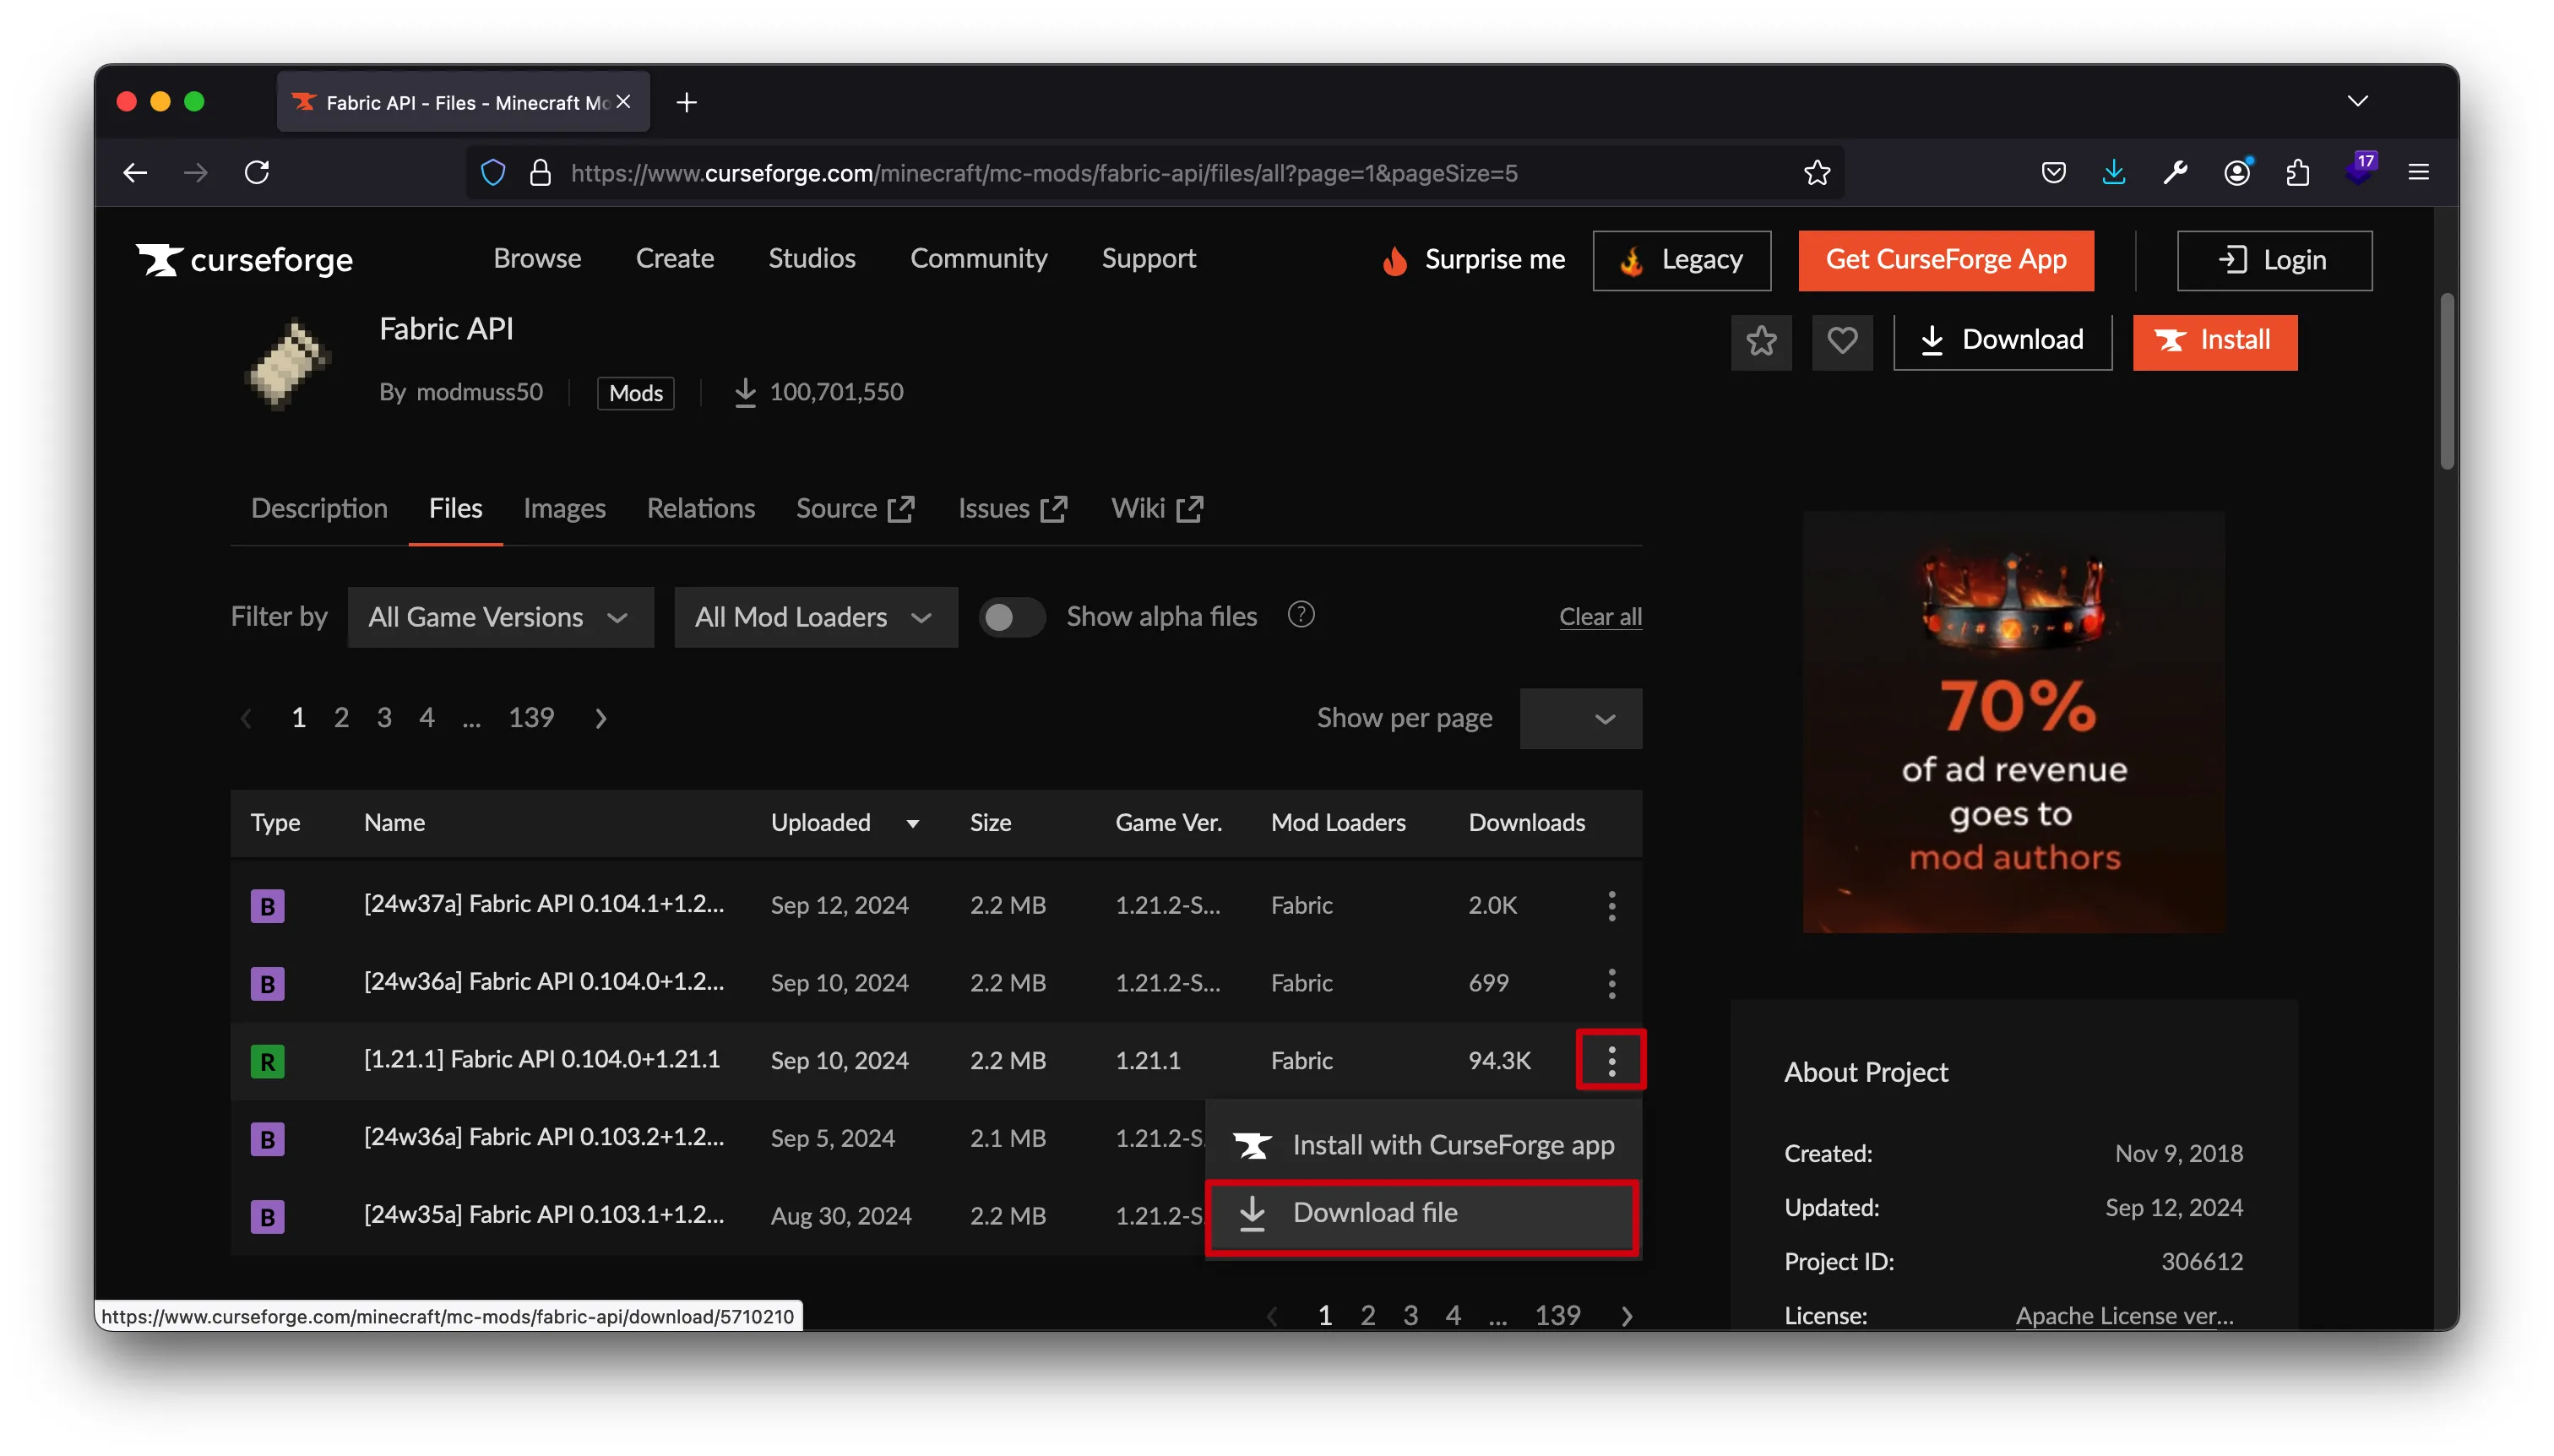
Task: Click help icon next to Show alpha files
Action: (1300, 615)
